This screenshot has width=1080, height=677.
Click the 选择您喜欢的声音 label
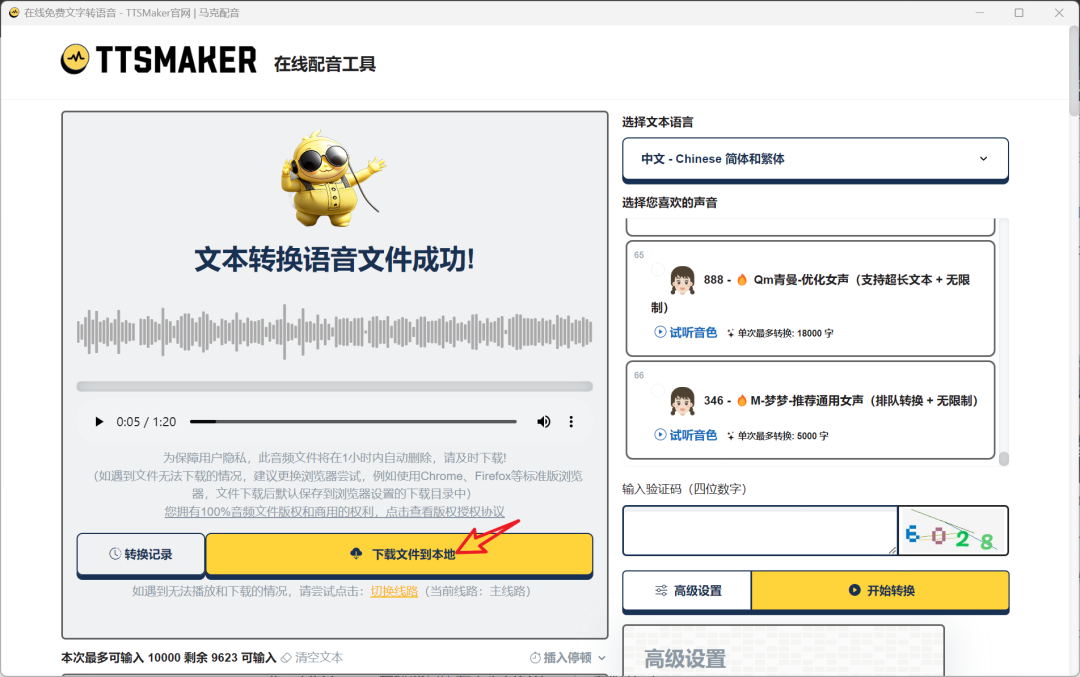click(669, 202)
